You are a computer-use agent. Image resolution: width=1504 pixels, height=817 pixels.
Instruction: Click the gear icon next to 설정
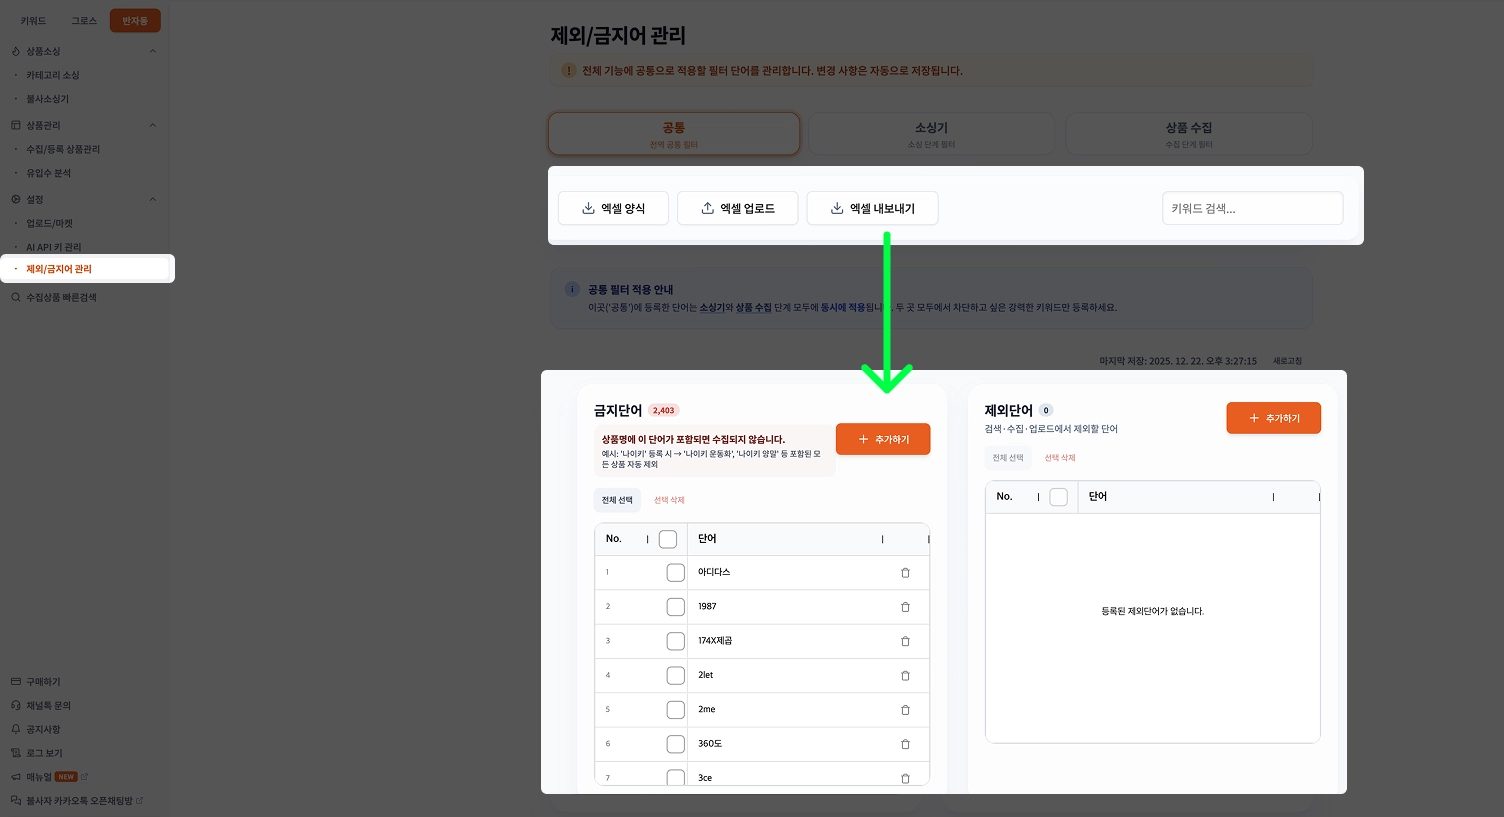pyautogui.click(x=16, y=199)
